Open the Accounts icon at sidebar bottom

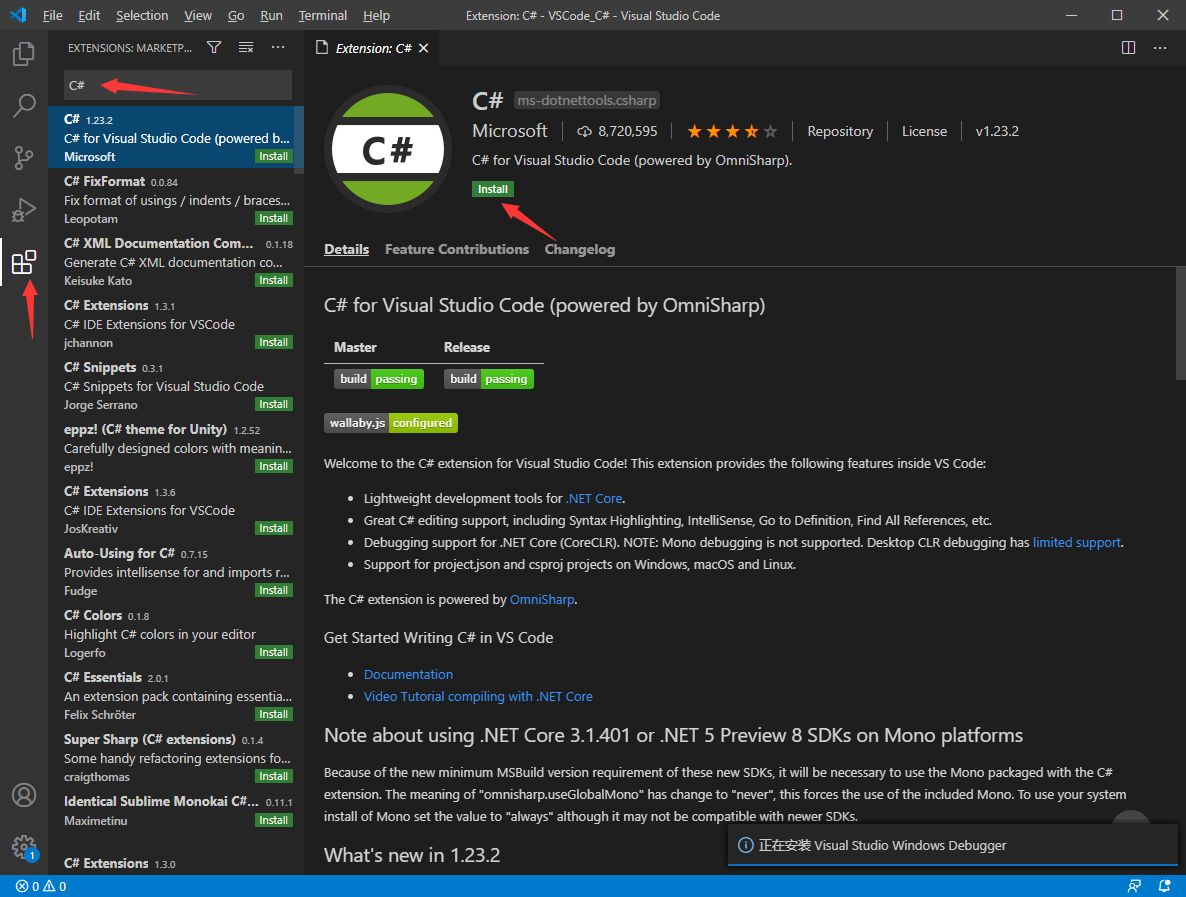[x=23, y=795]
